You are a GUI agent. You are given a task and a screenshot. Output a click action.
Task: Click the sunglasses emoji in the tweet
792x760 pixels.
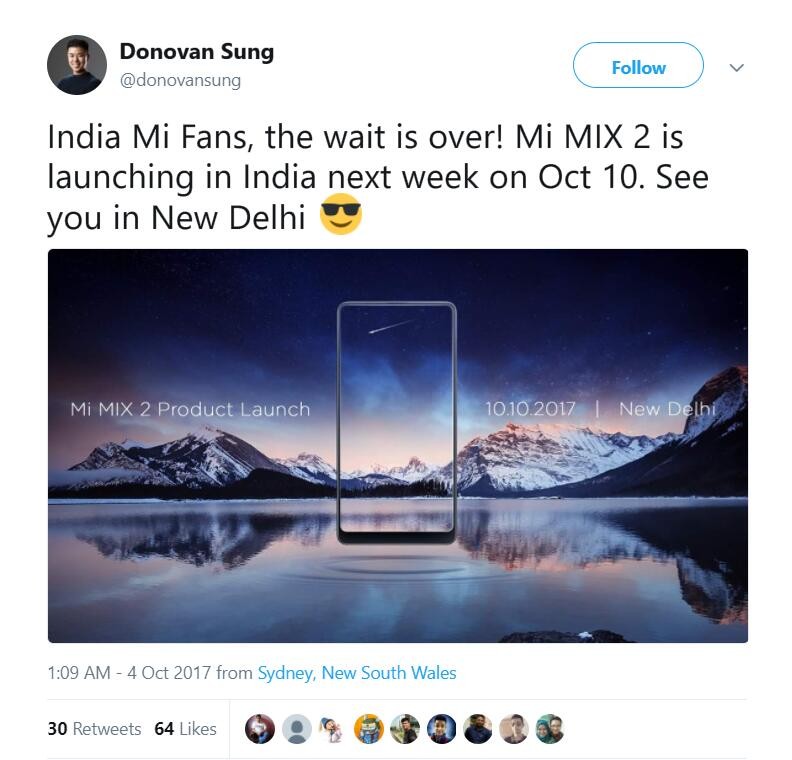(x=340, y=214)
